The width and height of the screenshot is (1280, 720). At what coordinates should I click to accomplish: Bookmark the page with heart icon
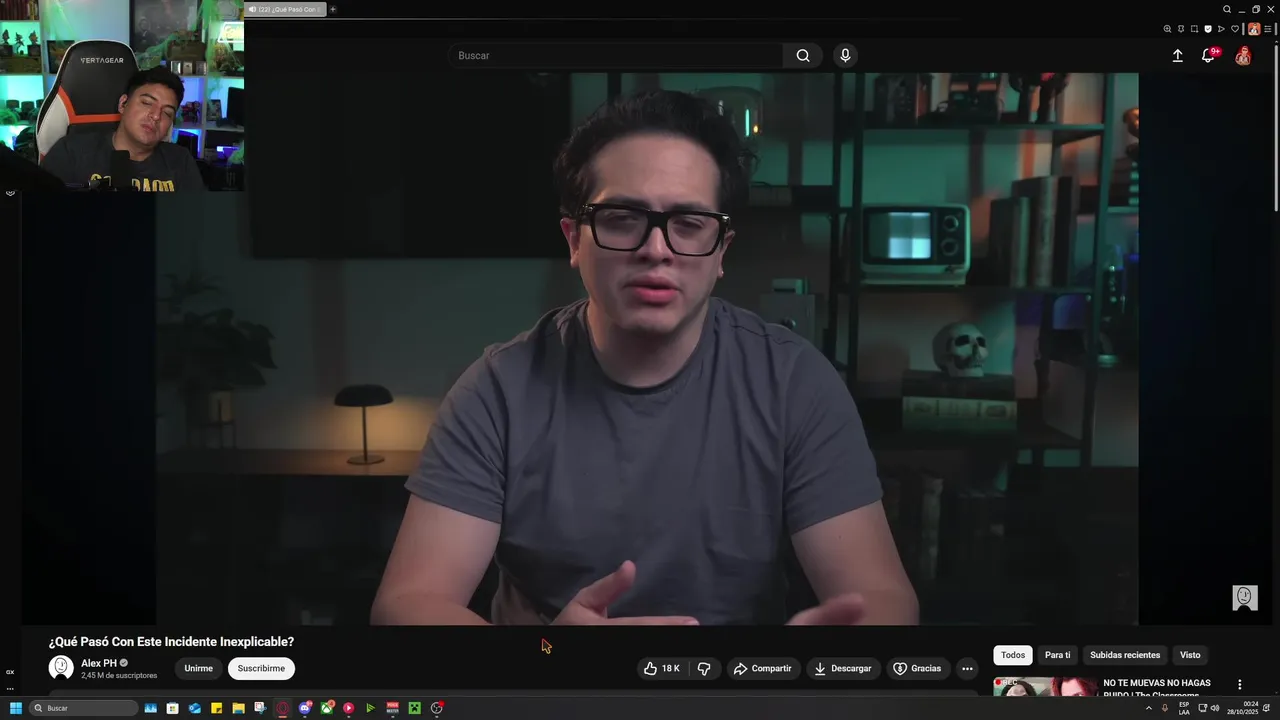pos(1235,29)
